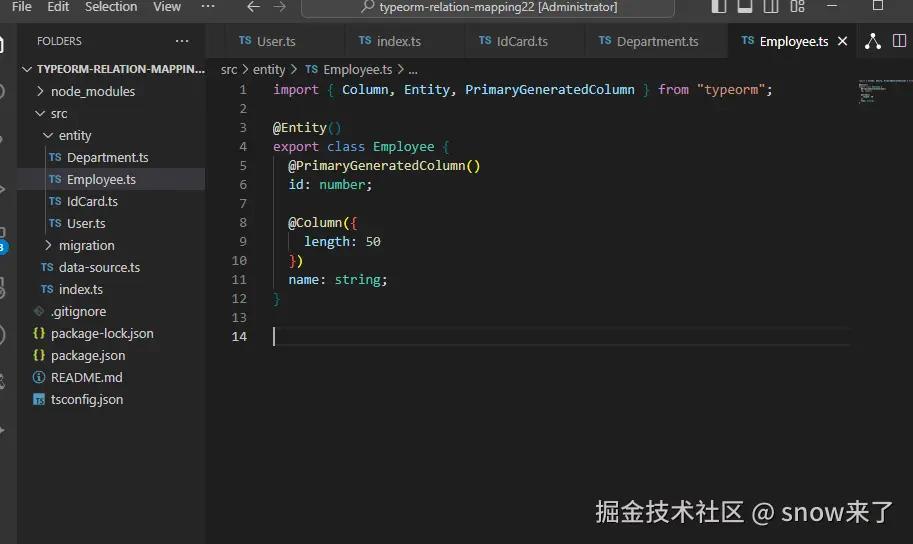Toggle the primary side bar layout icon

point(719,6)
